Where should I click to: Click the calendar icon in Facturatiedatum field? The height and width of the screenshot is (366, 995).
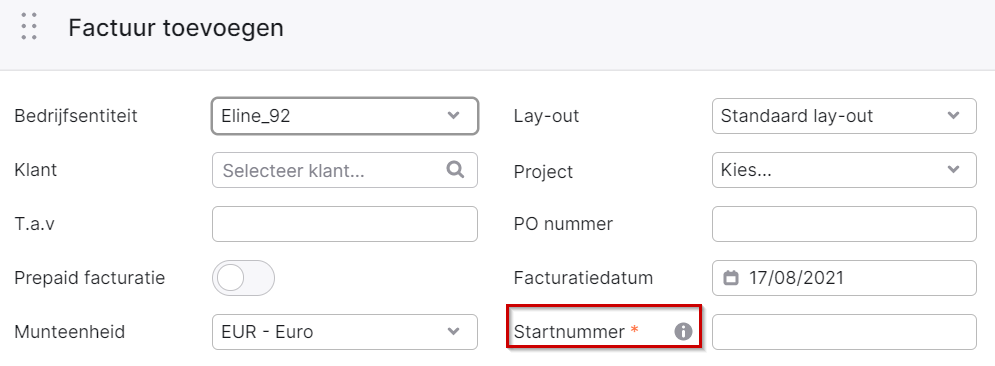[x=731, y=278]
